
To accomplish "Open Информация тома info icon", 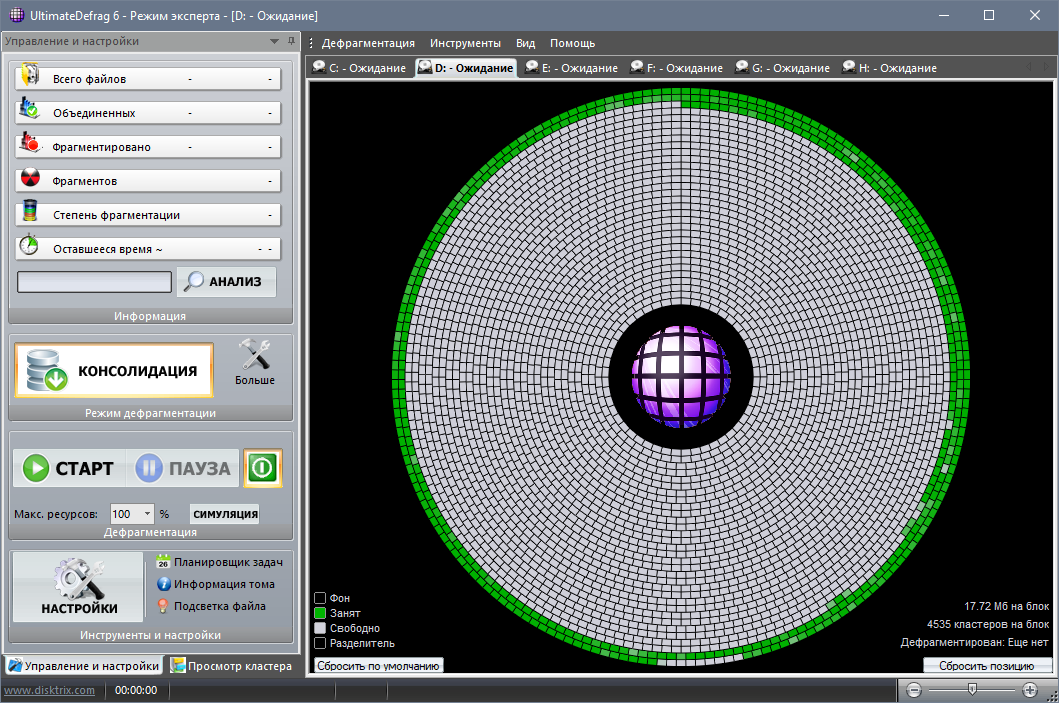I will [163, 584].
